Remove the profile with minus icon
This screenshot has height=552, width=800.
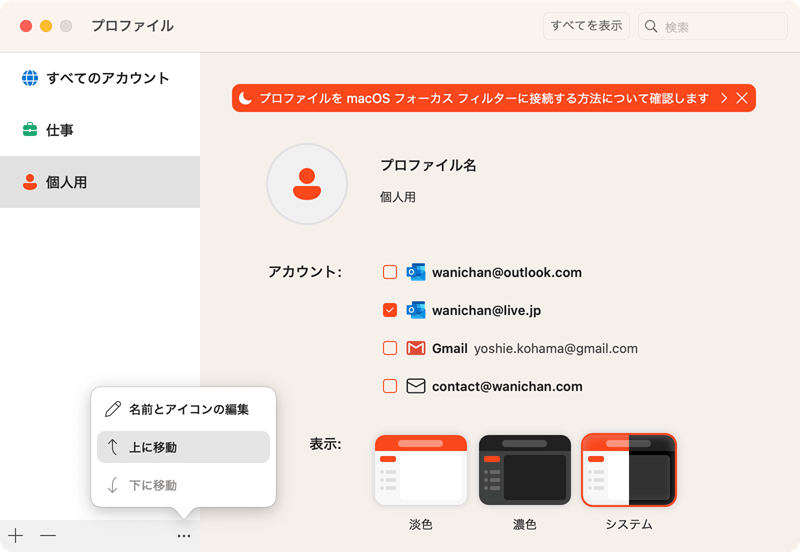click(x=48, y=535)
